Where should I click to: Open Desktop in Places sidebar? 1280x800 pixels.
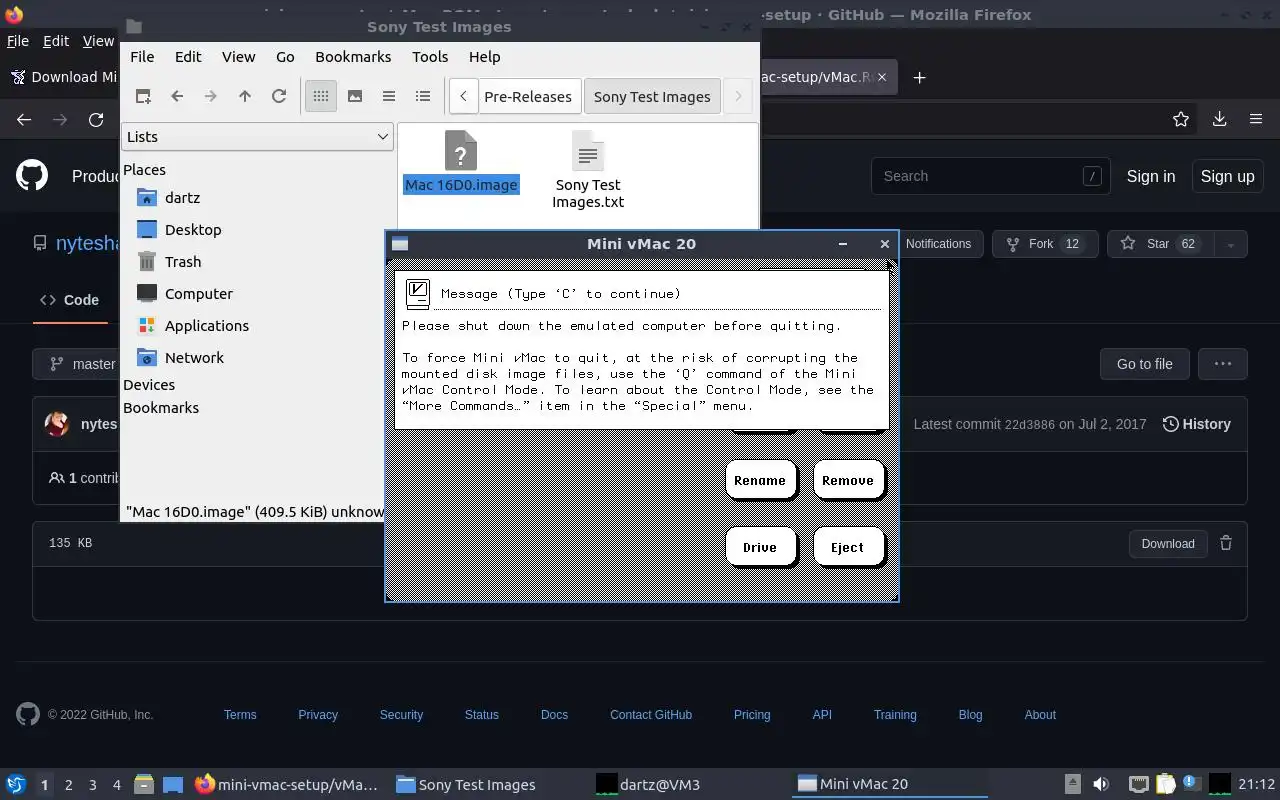193,230
